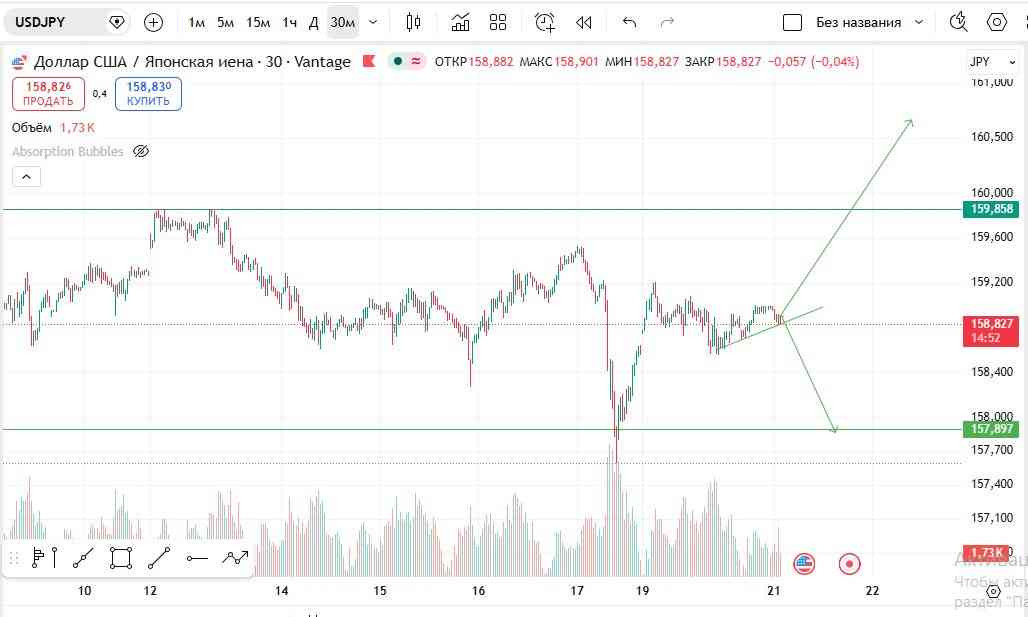
Task: Open the indicators panel
Action: click(460, 22)
